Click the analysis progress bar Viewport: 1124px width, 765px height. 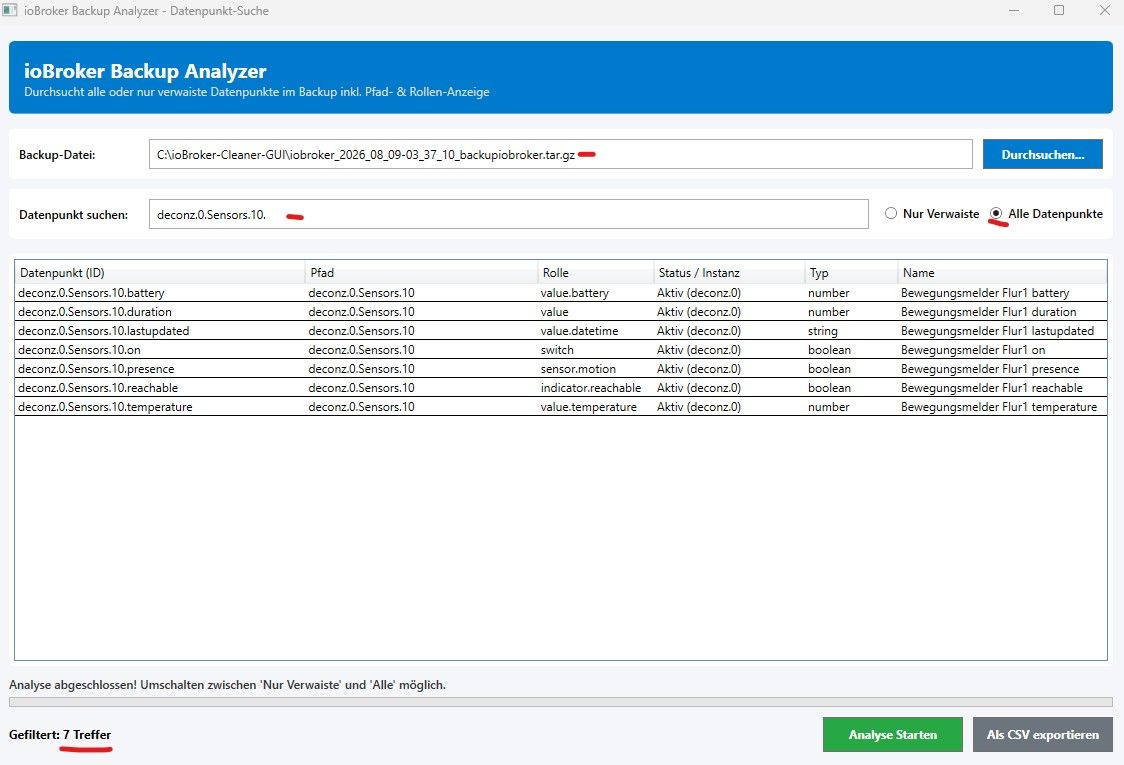click(561, 702)
